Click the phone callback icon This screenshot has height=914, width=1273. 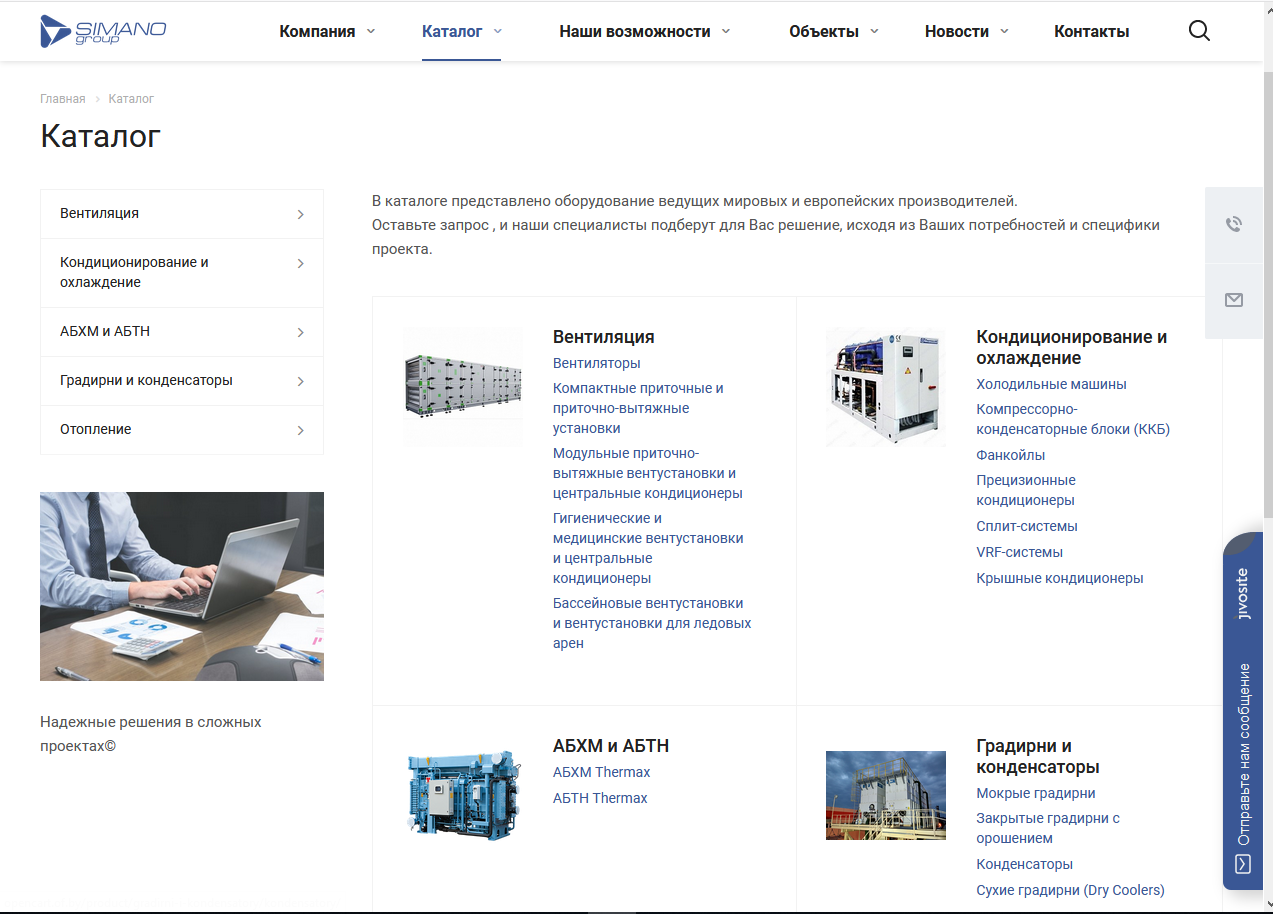pyautogui.click(x=1234, y=224)
